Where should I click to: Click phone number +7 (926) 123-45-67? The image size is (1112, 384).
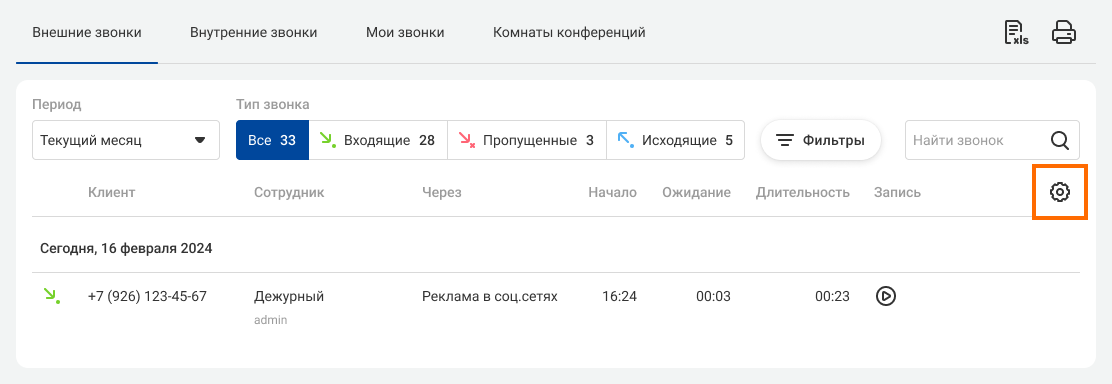148,297
